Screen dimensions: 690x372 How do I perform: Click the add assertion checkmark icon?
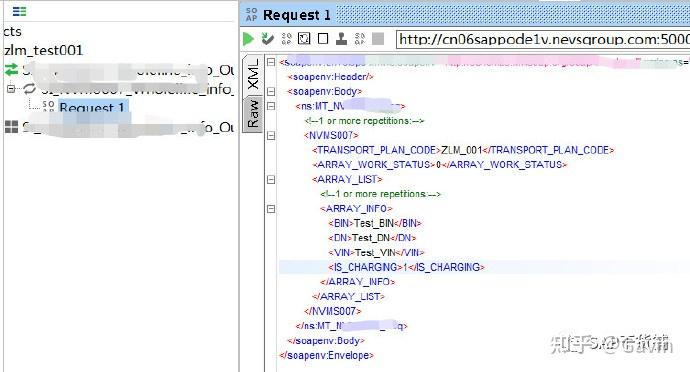[x=267, y=39]
